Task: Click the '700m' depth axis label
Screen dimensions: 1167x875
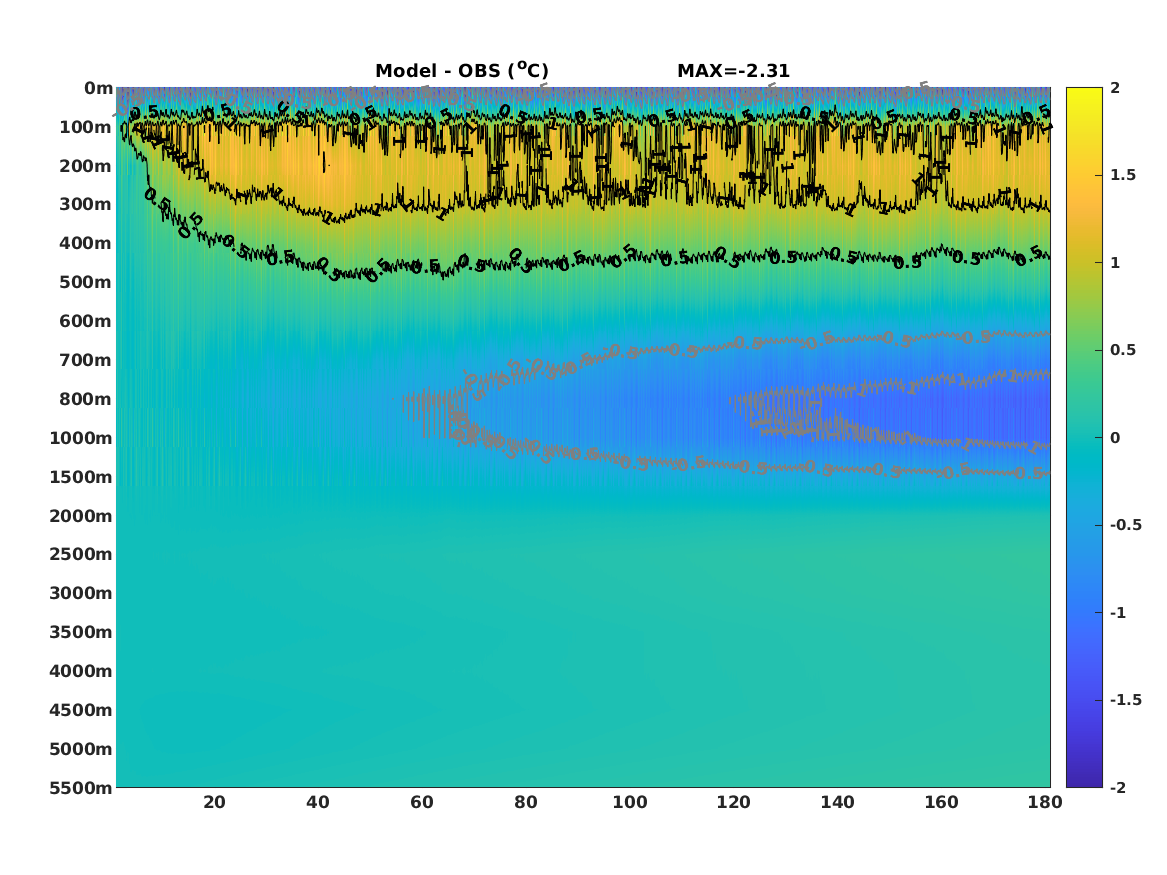Action: coord(86,360)
